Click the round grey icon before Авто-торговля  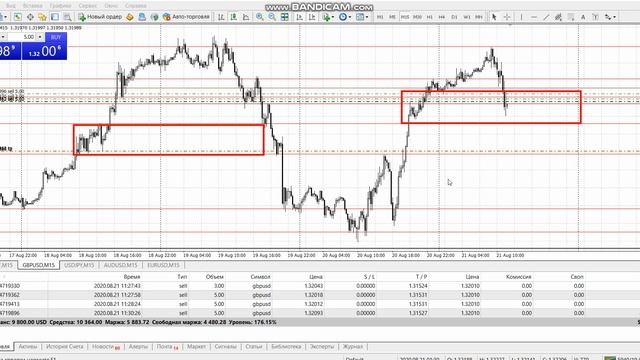pos(154,17)
